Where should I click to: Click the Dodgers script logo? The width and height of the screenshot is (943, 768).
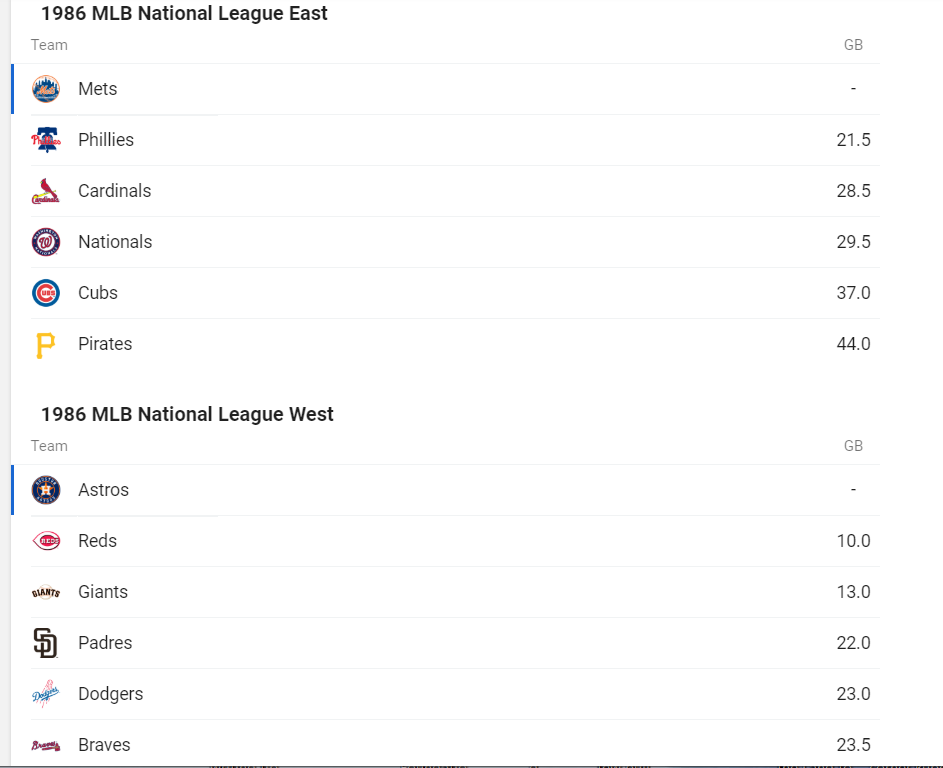click(46, 694)
